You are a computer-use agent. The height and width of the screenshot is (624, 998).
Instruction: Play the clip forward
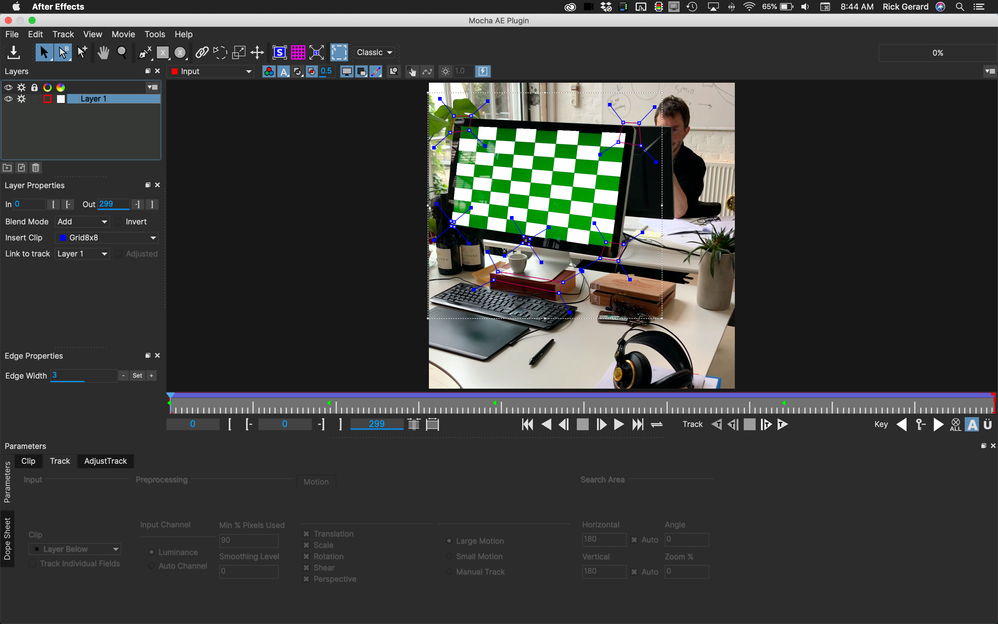point(619,425)
